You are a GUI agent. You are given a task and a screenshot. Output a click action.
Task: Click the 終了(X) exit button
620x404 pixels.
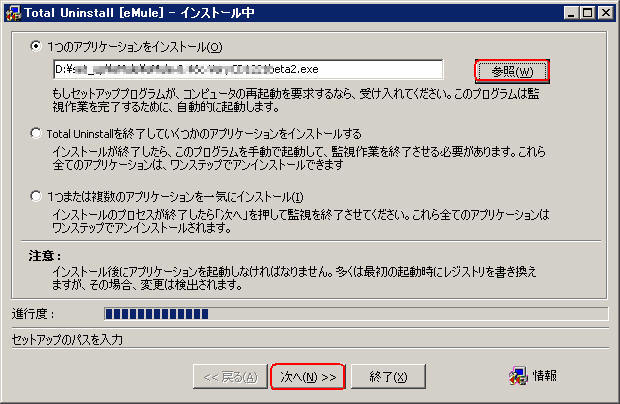(388, 377)
